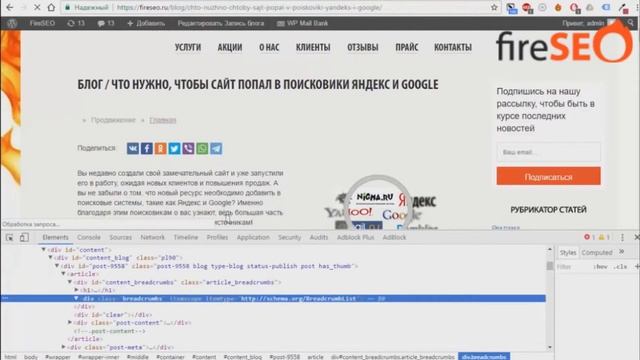The width and height of the screenshot is (640, 360).
Task: Switch to the Network DevTools tab
Action: (152, 237)
